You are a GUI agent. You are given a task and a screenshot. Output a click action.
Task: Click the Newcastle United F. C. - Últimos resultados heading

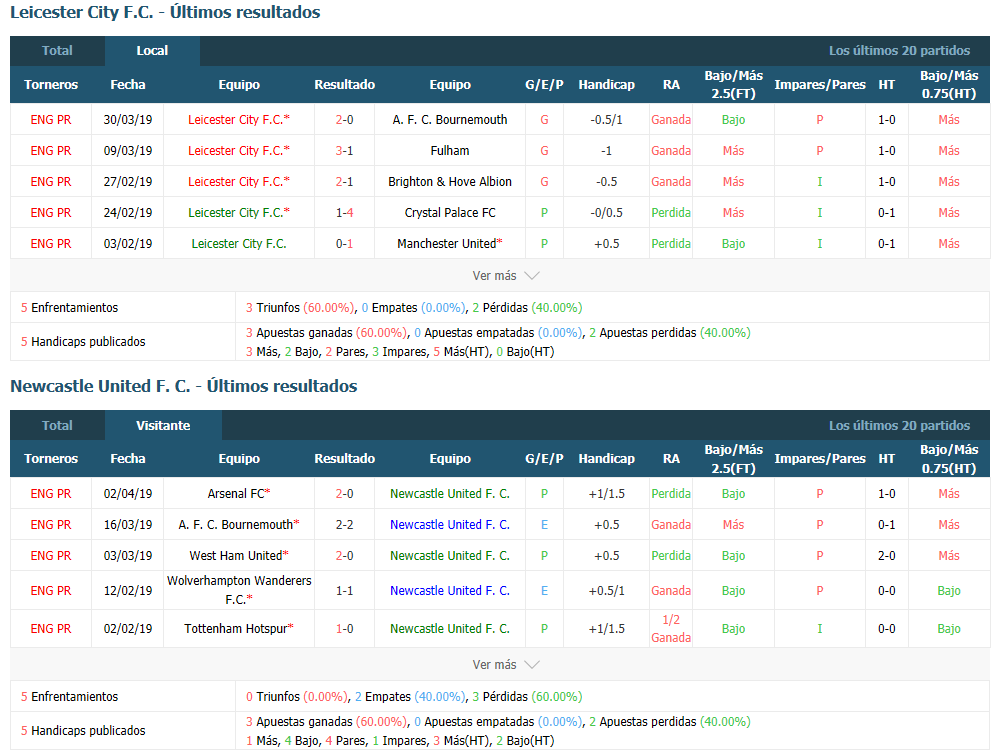[x=183, y=386]
